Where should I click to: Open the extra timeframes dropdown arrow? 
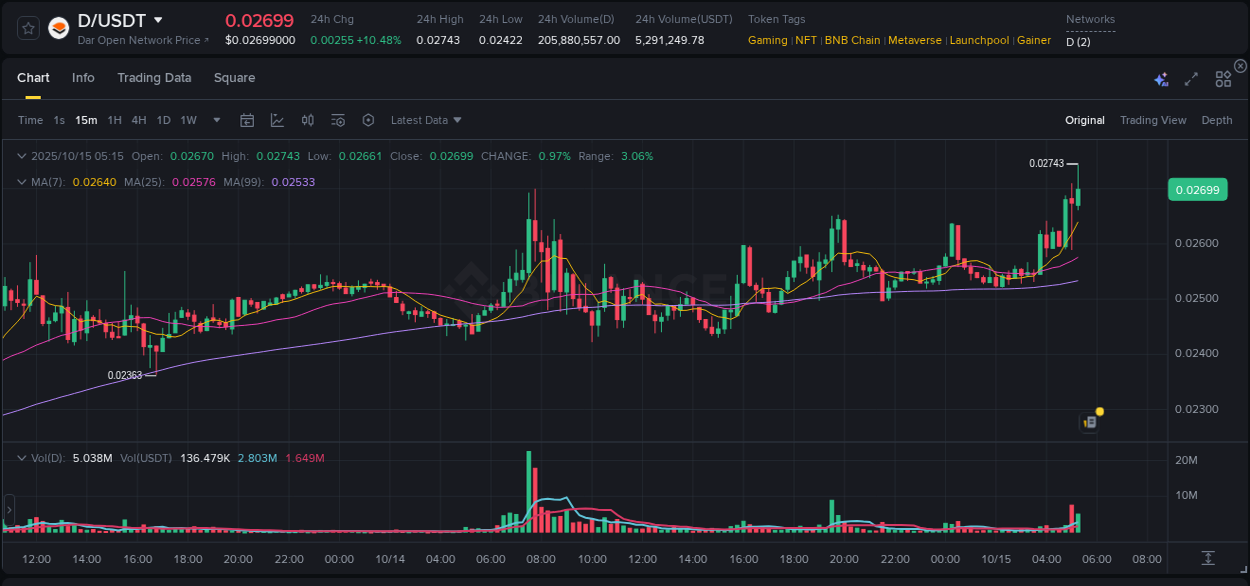216,120
